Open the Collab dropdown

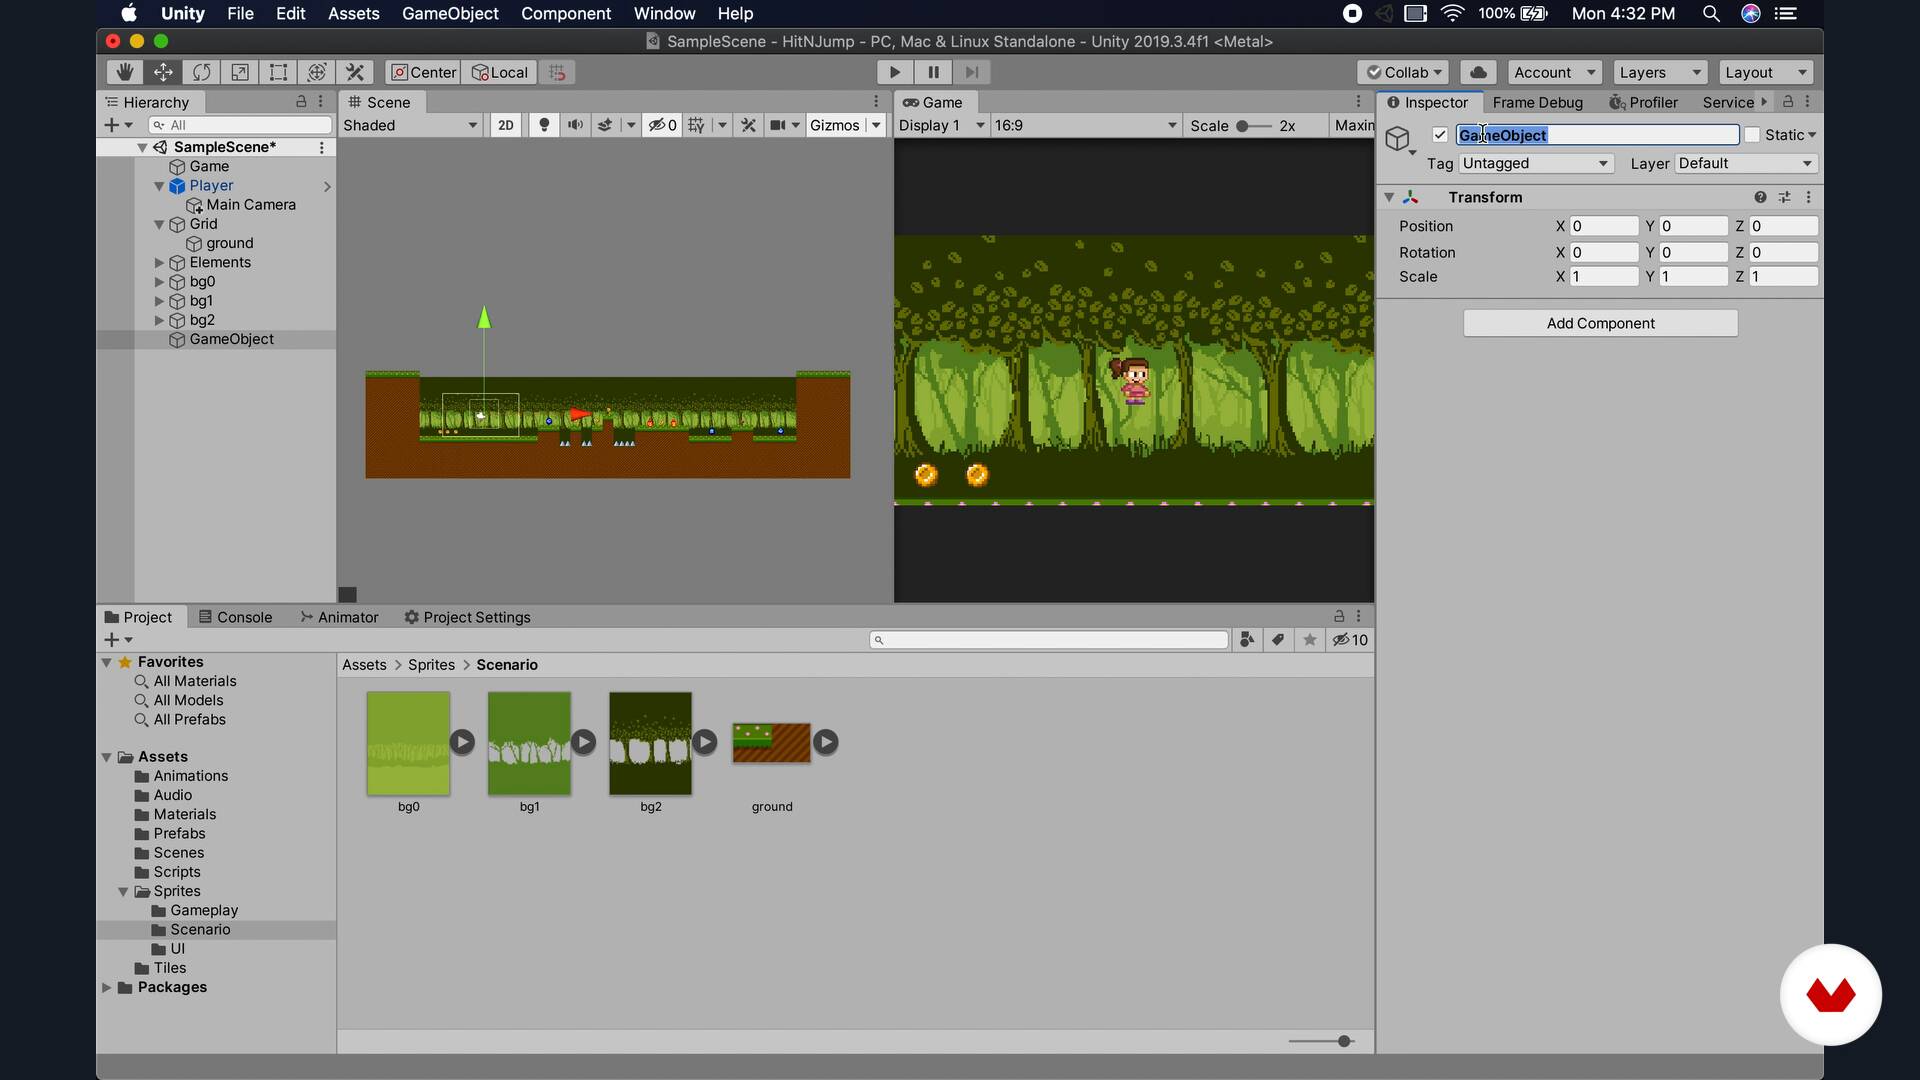point(1404,72)
